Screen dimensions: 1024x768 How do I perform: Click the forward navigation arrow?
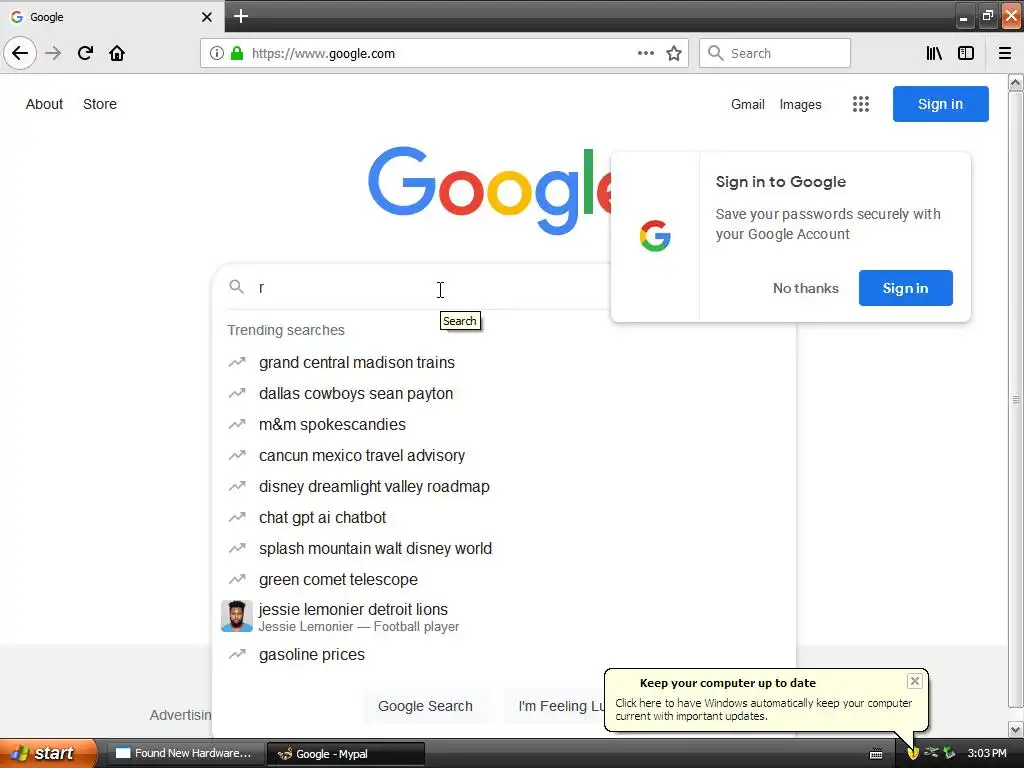(x=54, y=53)
